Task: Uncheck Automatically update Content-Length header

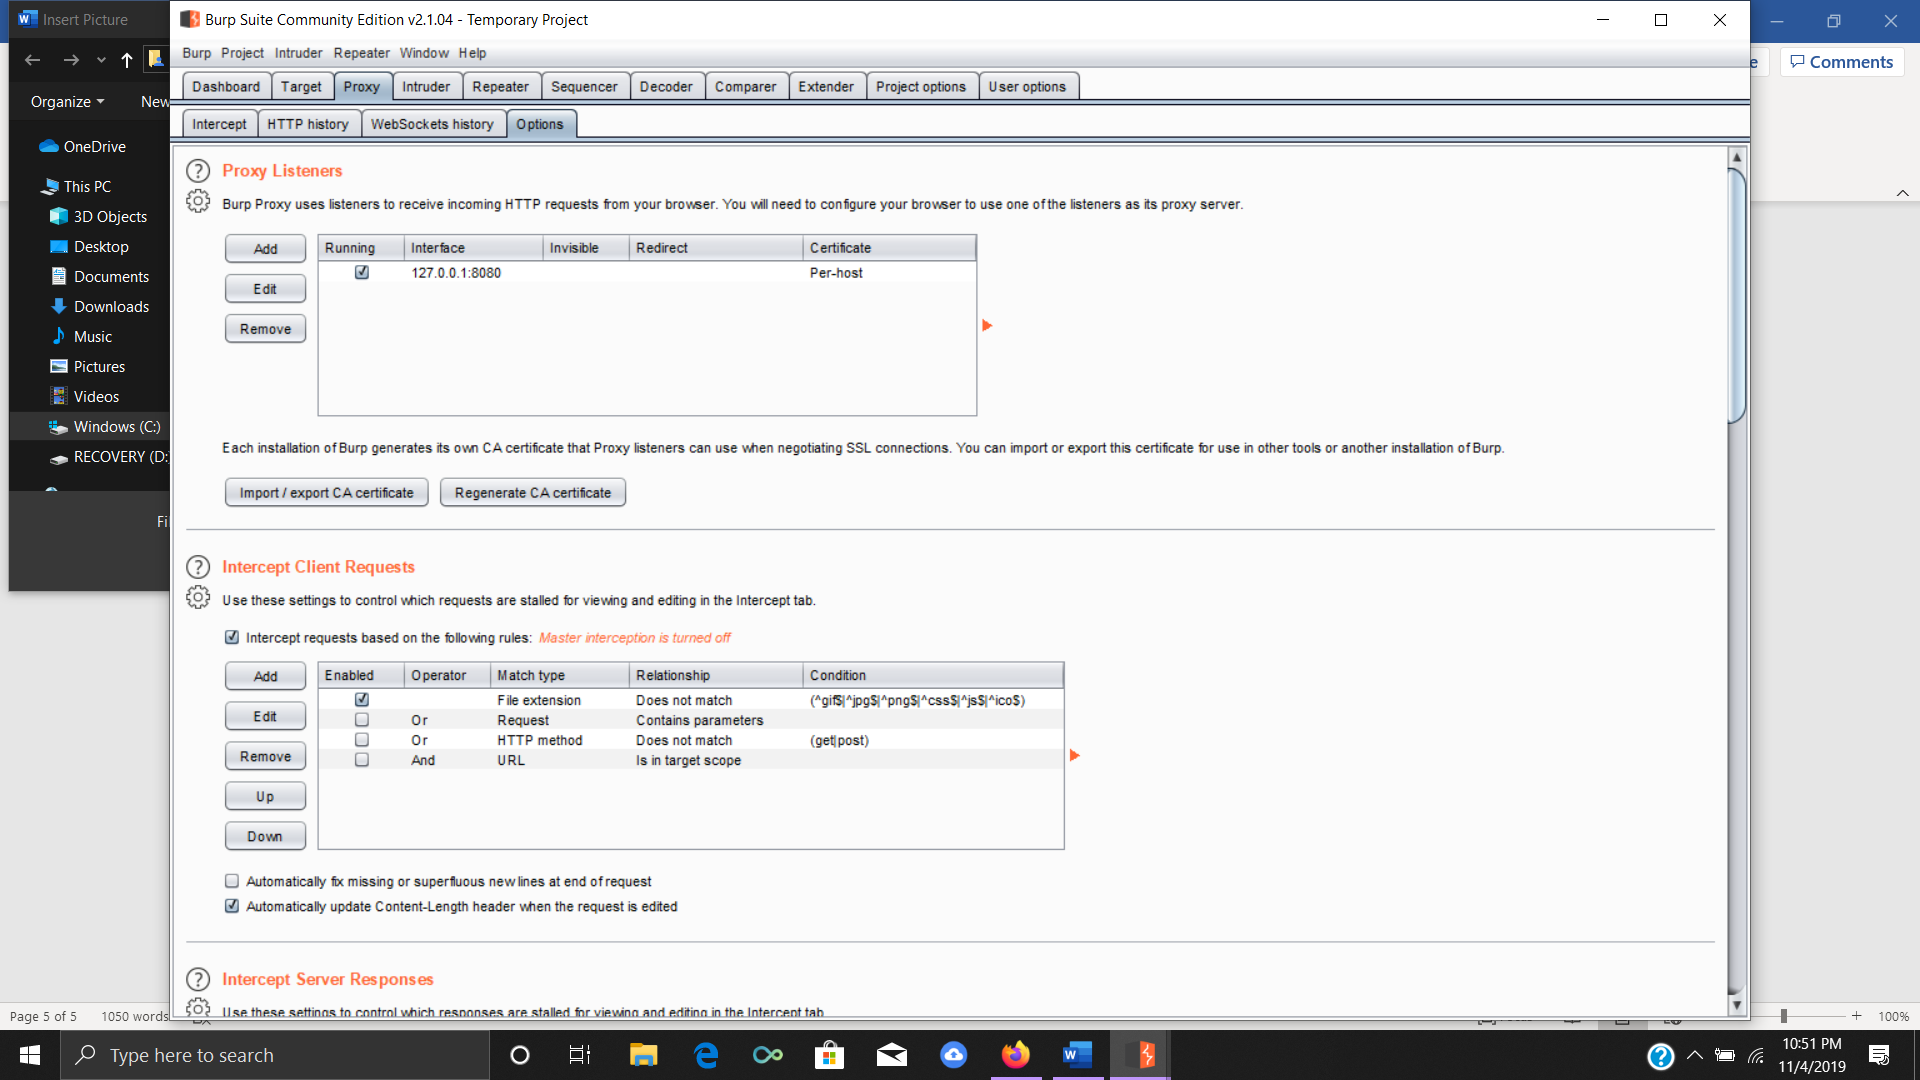Action: [232, 906]
